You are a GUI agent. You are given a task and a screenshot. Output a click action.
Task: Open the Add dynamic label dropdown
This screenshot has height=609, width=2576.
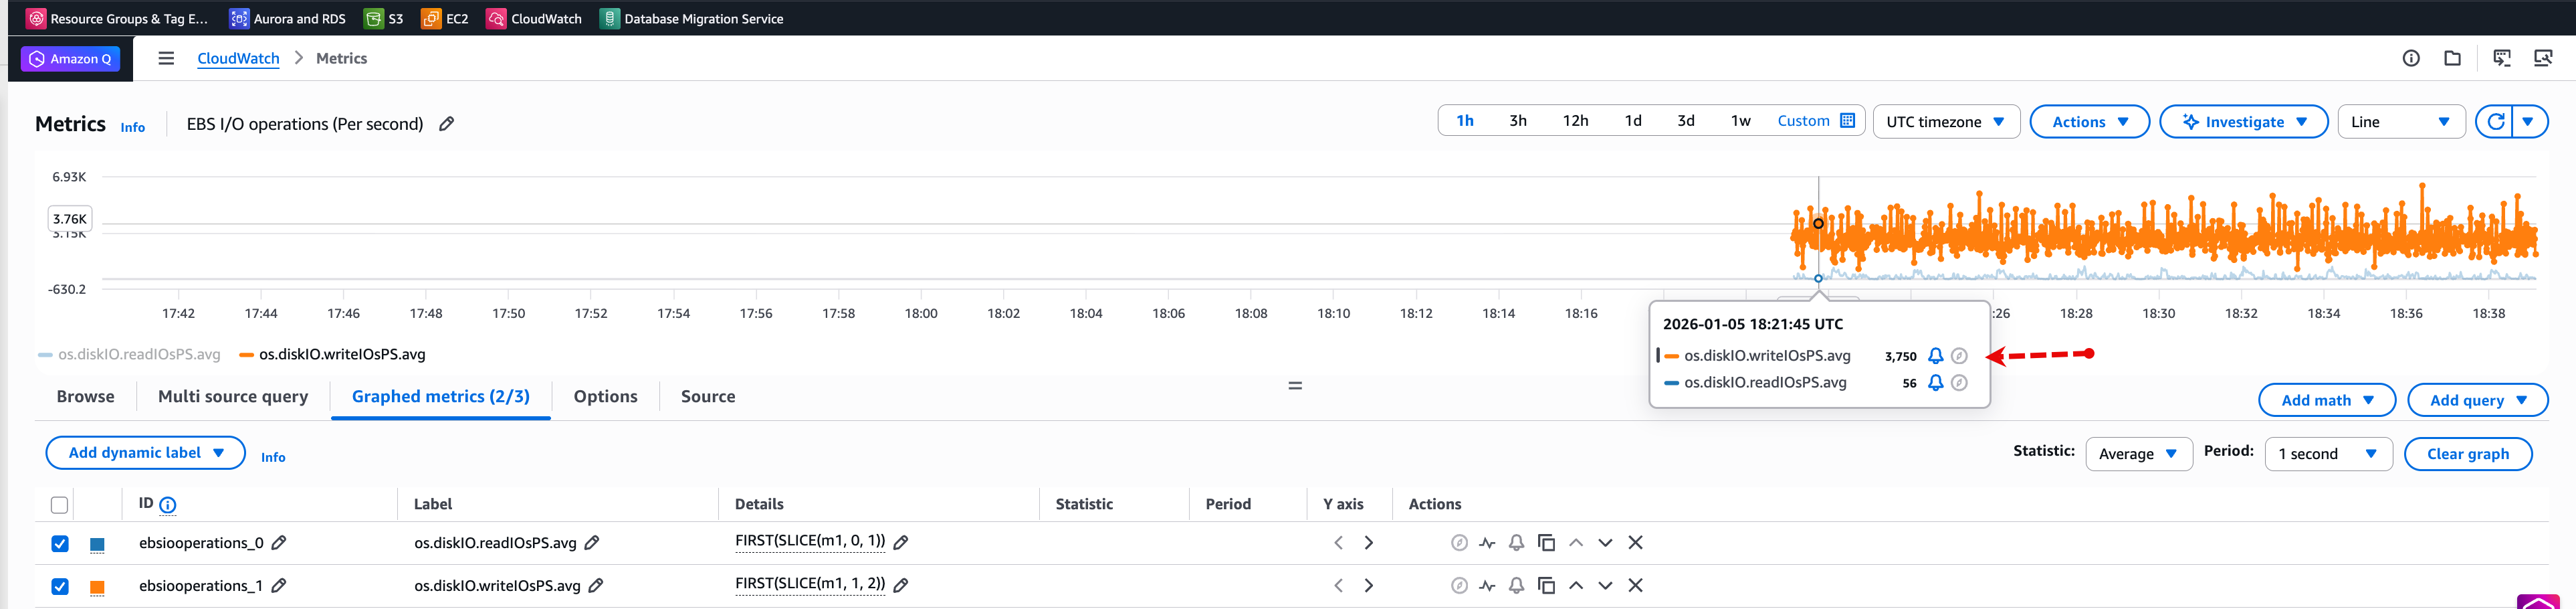point(146,453)
